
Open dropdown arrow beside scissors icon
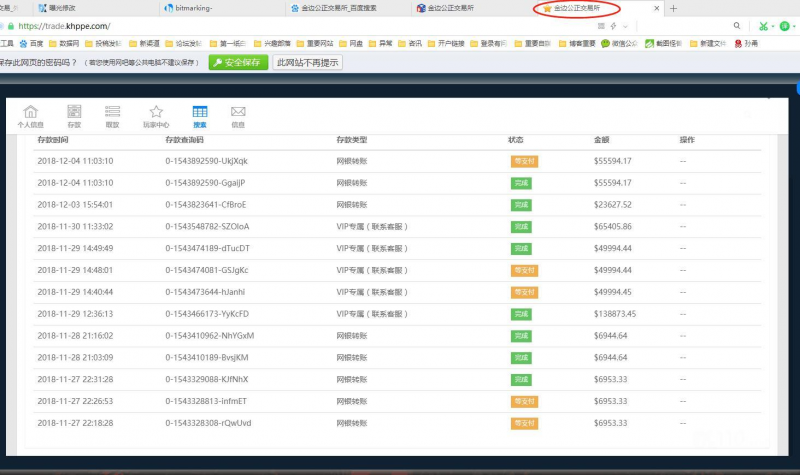[x=773, y=26]
